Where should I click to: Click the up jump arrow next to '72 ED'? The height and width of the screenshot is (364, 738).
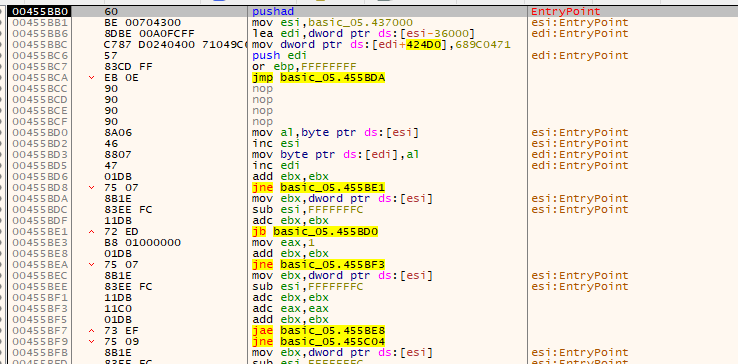pyautogui.click(x=91, y=232)
